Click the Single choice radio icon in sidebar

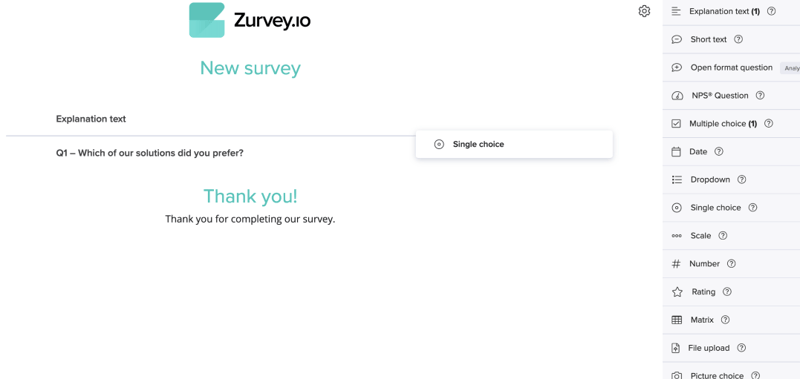tap(677, 208)
